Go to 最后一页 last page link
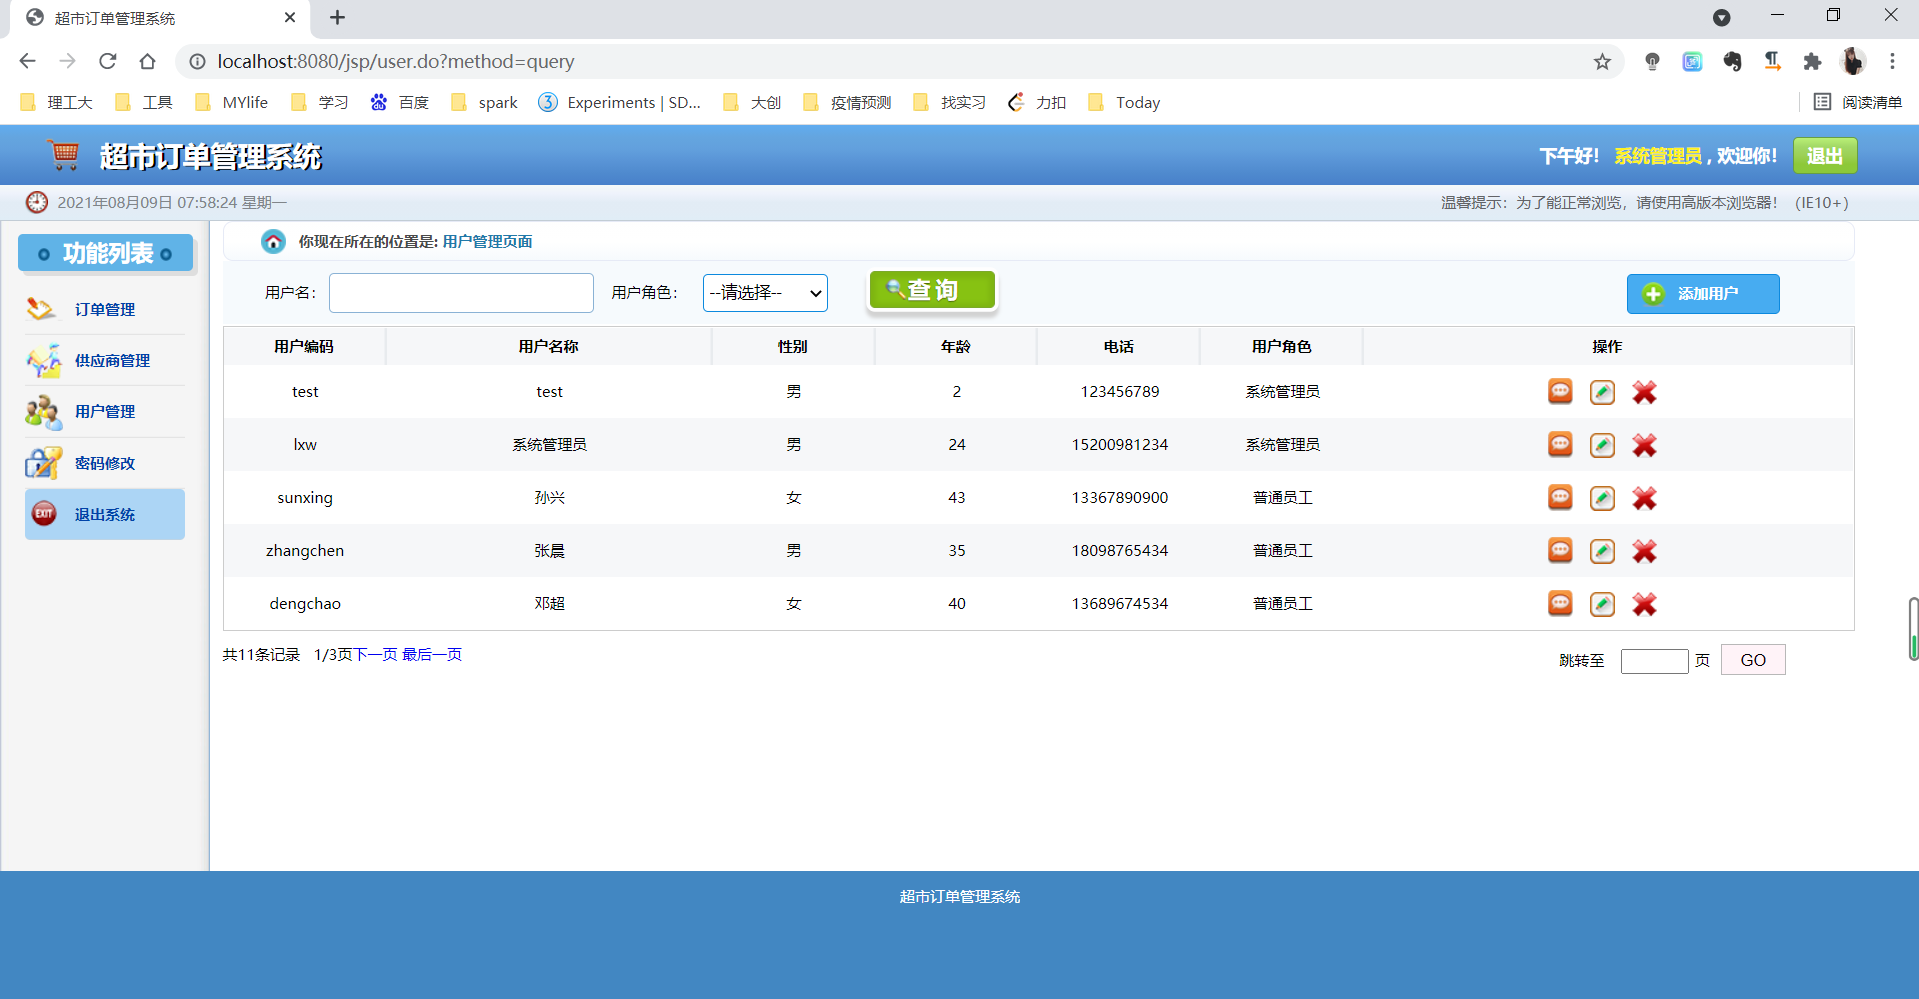This screenshot has width=1919, height=999. point(432,654)
